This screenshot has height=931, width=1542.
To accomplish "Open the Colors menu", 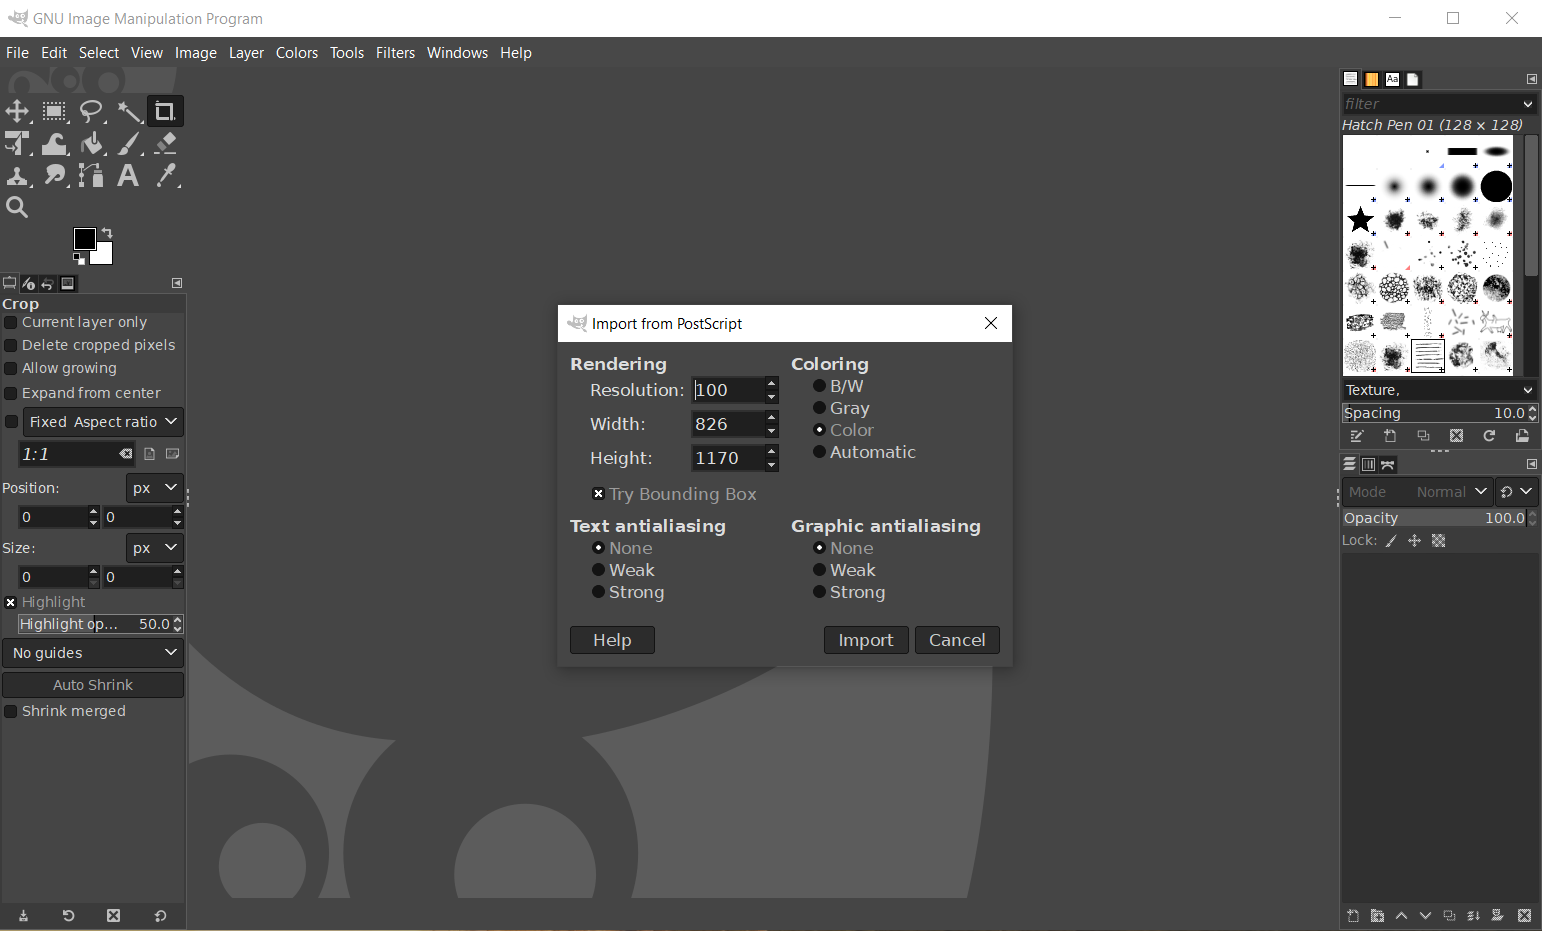I will pos(297,53).
